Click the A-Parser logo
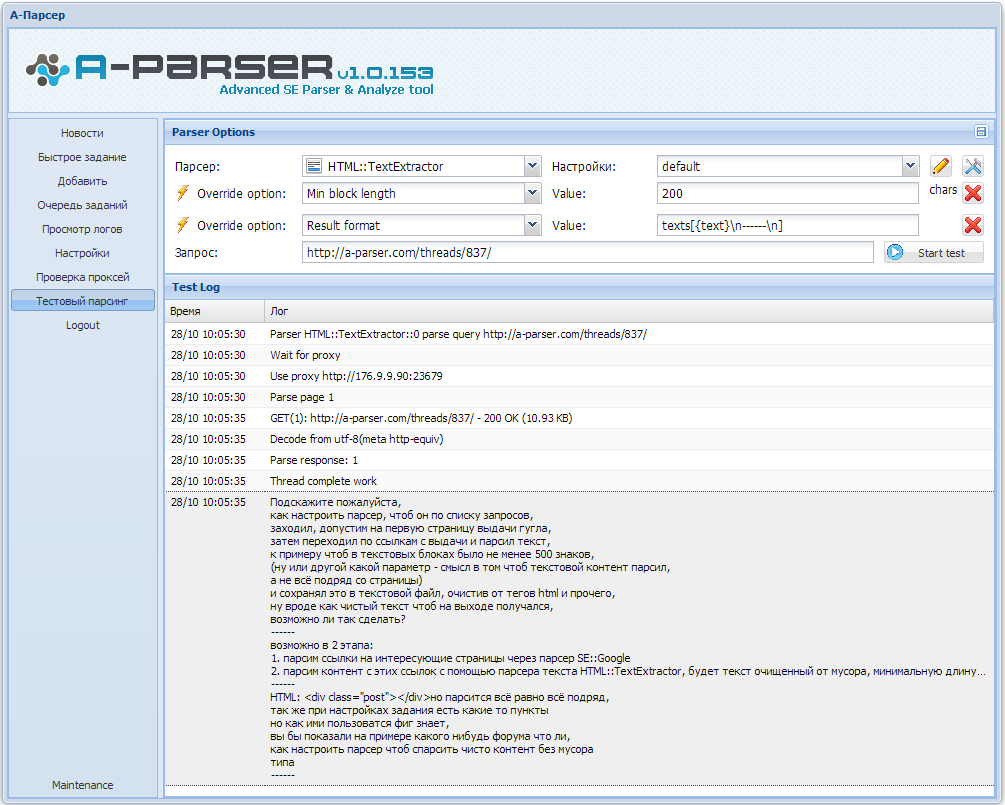This screenshot has height=805, width=1005. (229, 72)
